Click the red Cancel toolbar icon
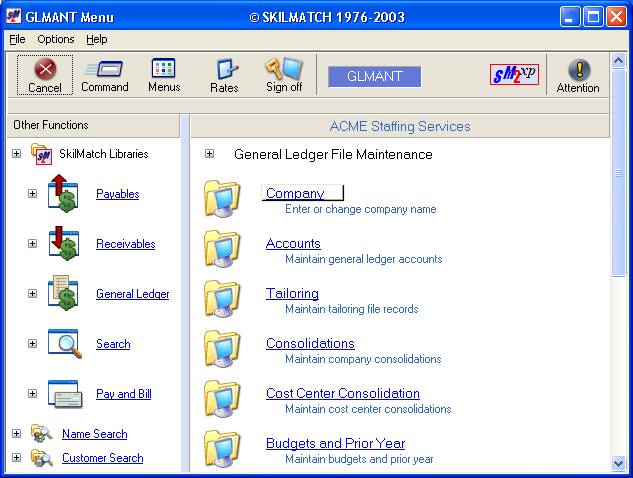This screenshot has height=478, width=633. coord(44,70)
